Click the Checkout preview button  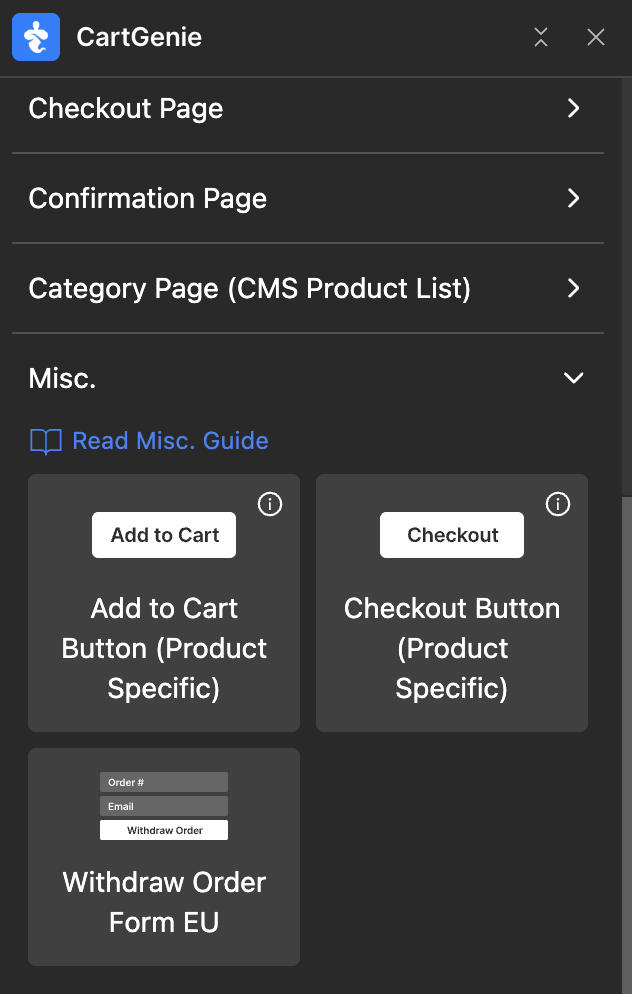[452, 535]
